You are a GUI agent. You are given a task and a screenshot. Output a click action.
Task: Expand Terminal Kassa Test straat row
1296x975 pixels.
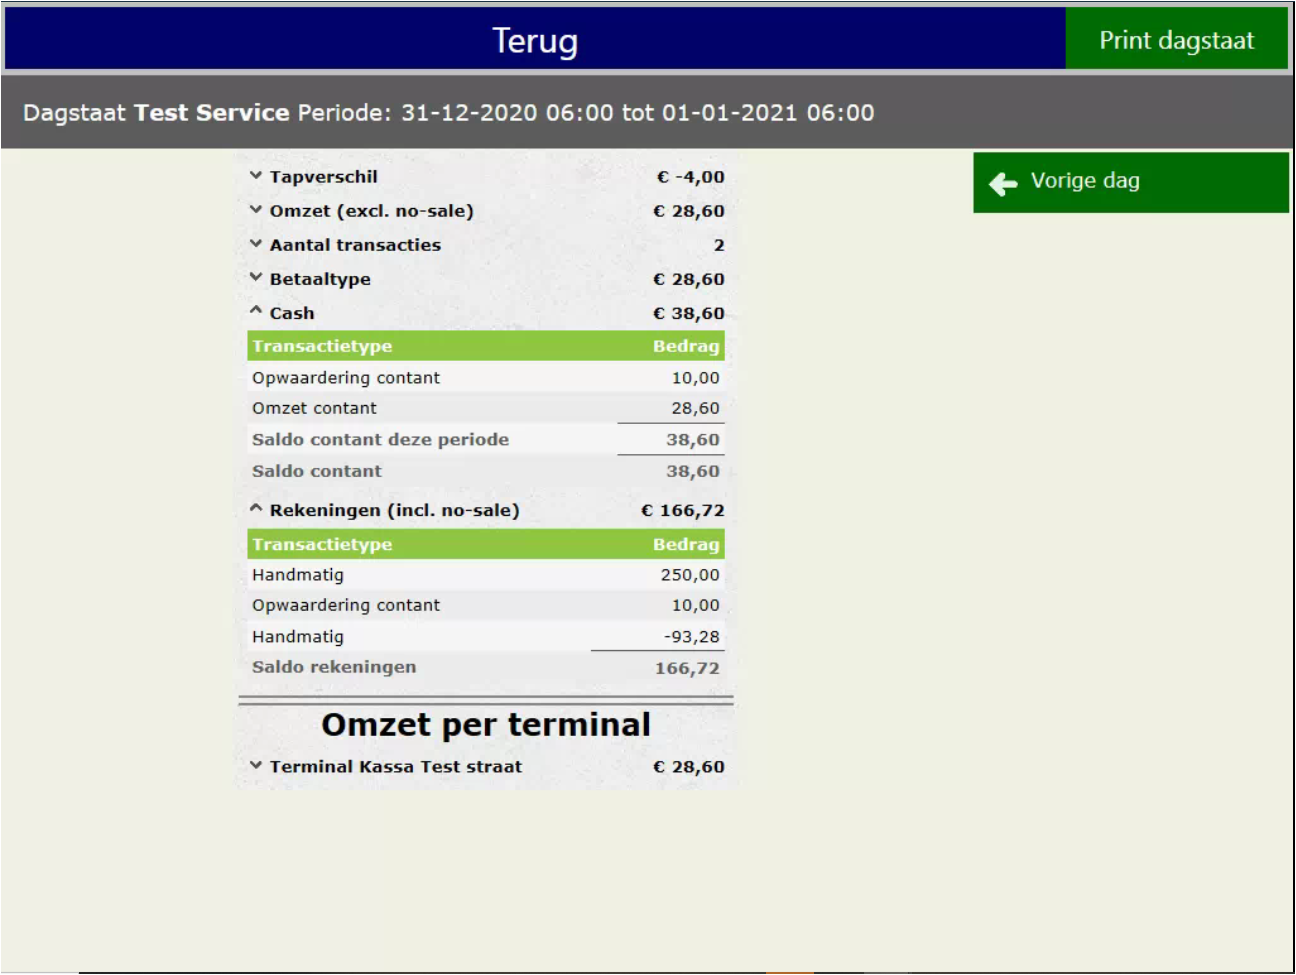click(256, 766)
